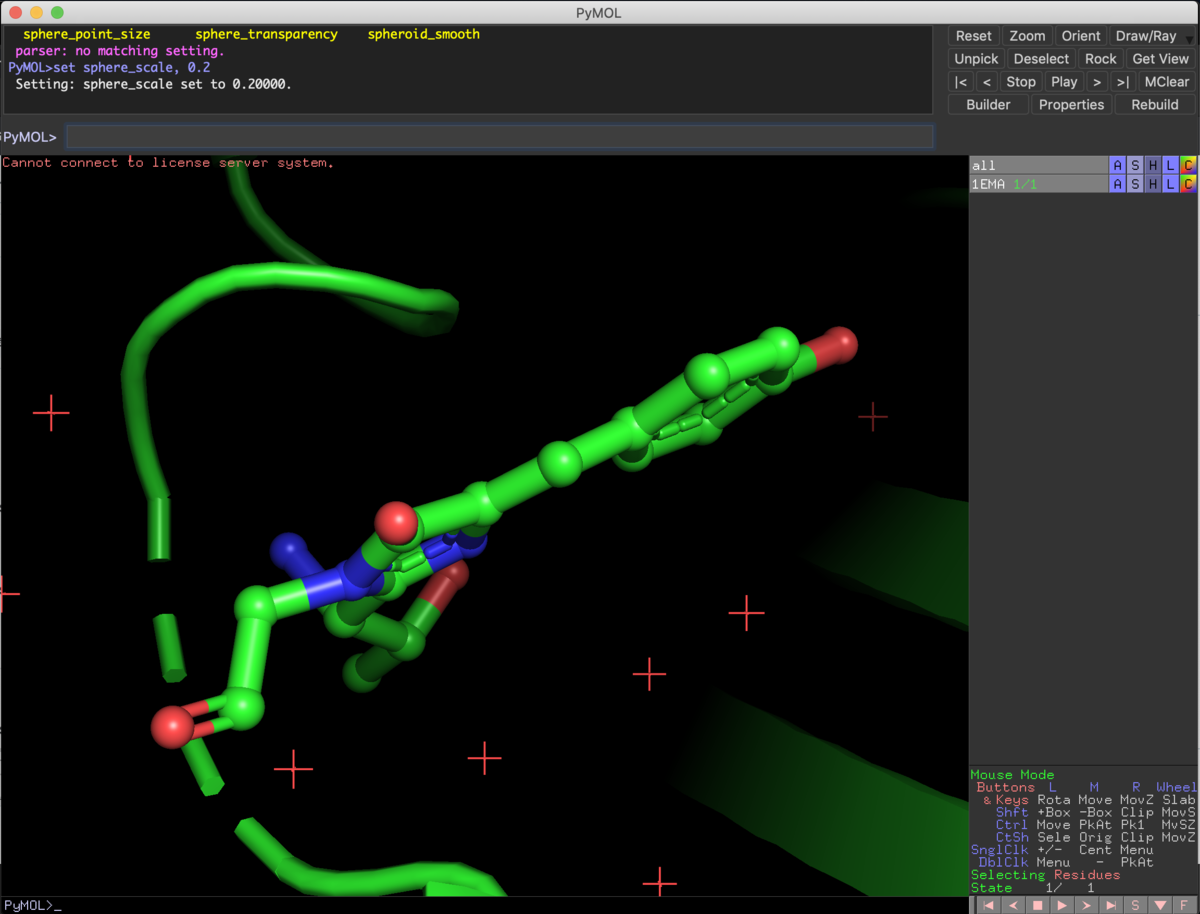
Task: Click the Get View button
Action: (x=1160, y=59)
